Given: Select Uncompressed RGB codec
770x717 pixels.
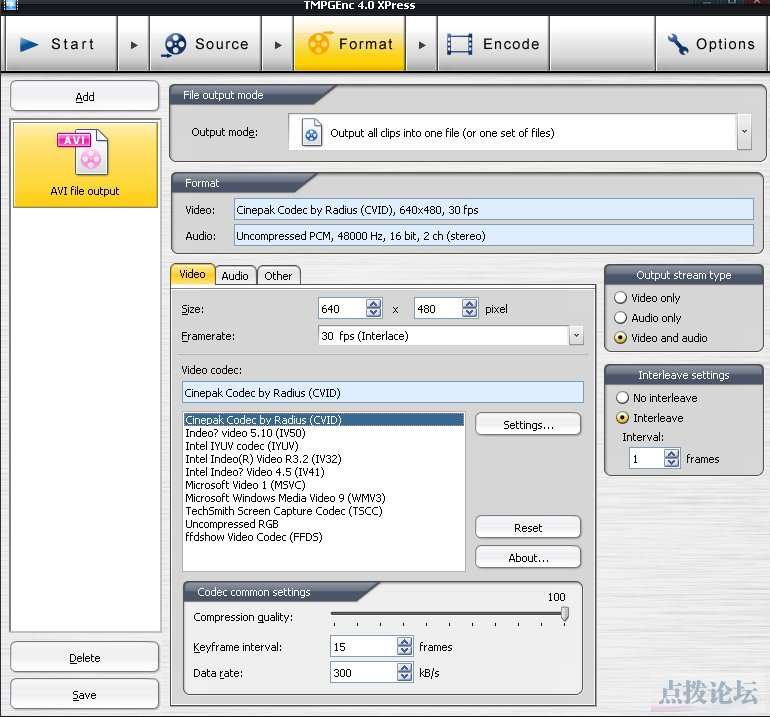Looking at the screenshot, I should coord(324,524).
